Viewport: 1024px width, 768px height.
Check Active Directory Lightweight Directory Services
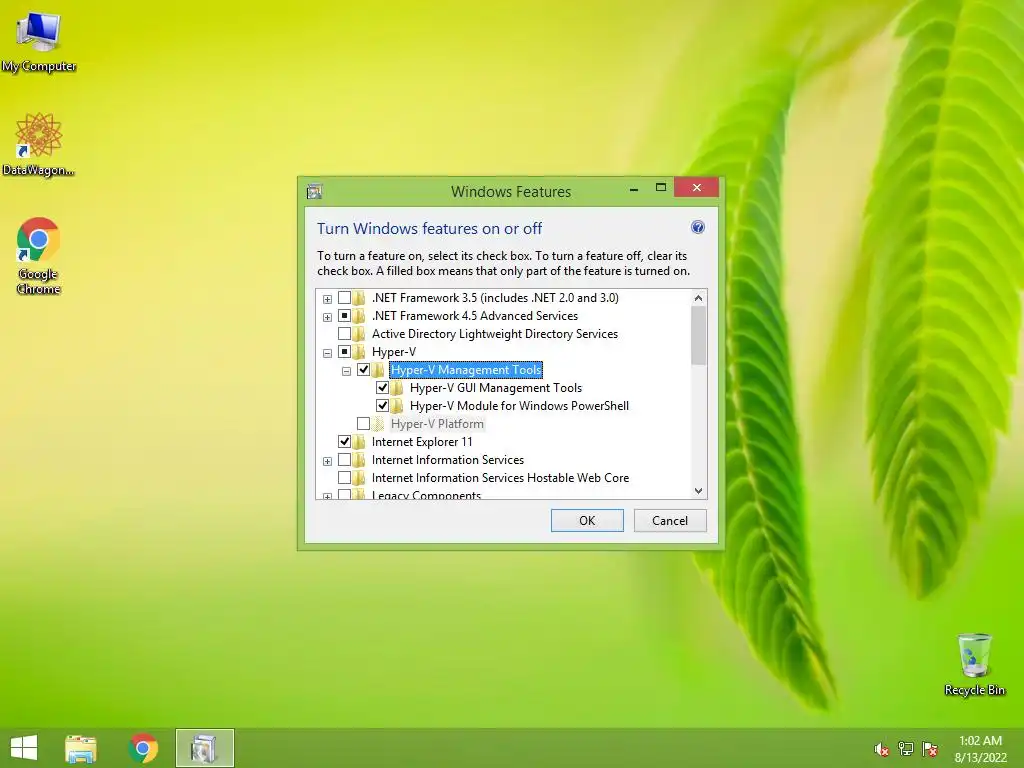coord(344,334)
